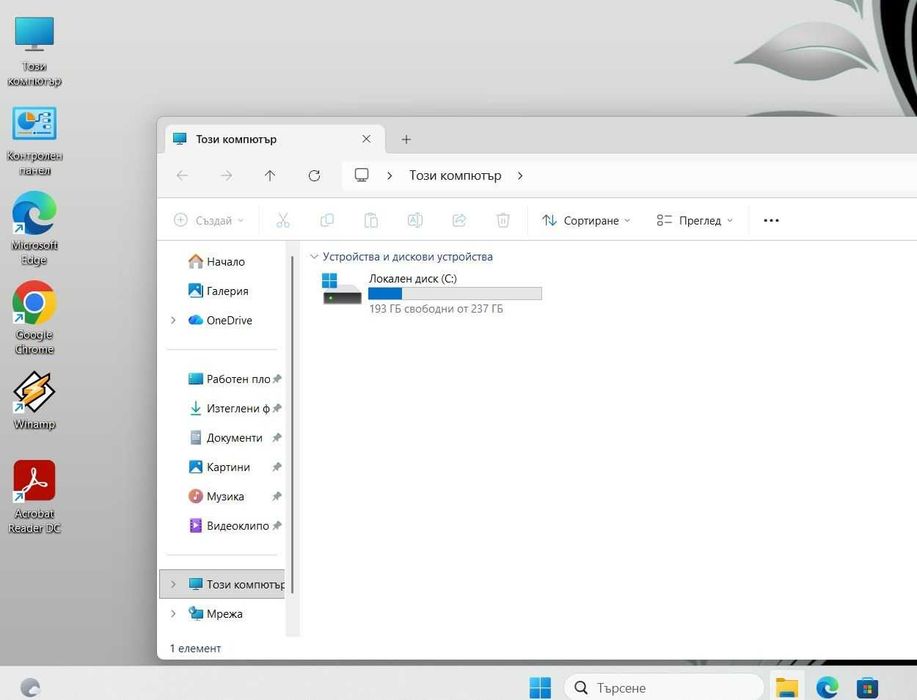The width and height of the screenshot is (917, 700).
Task: Go to Изтеглени файлове in sidebar
Action: point(229,408)
